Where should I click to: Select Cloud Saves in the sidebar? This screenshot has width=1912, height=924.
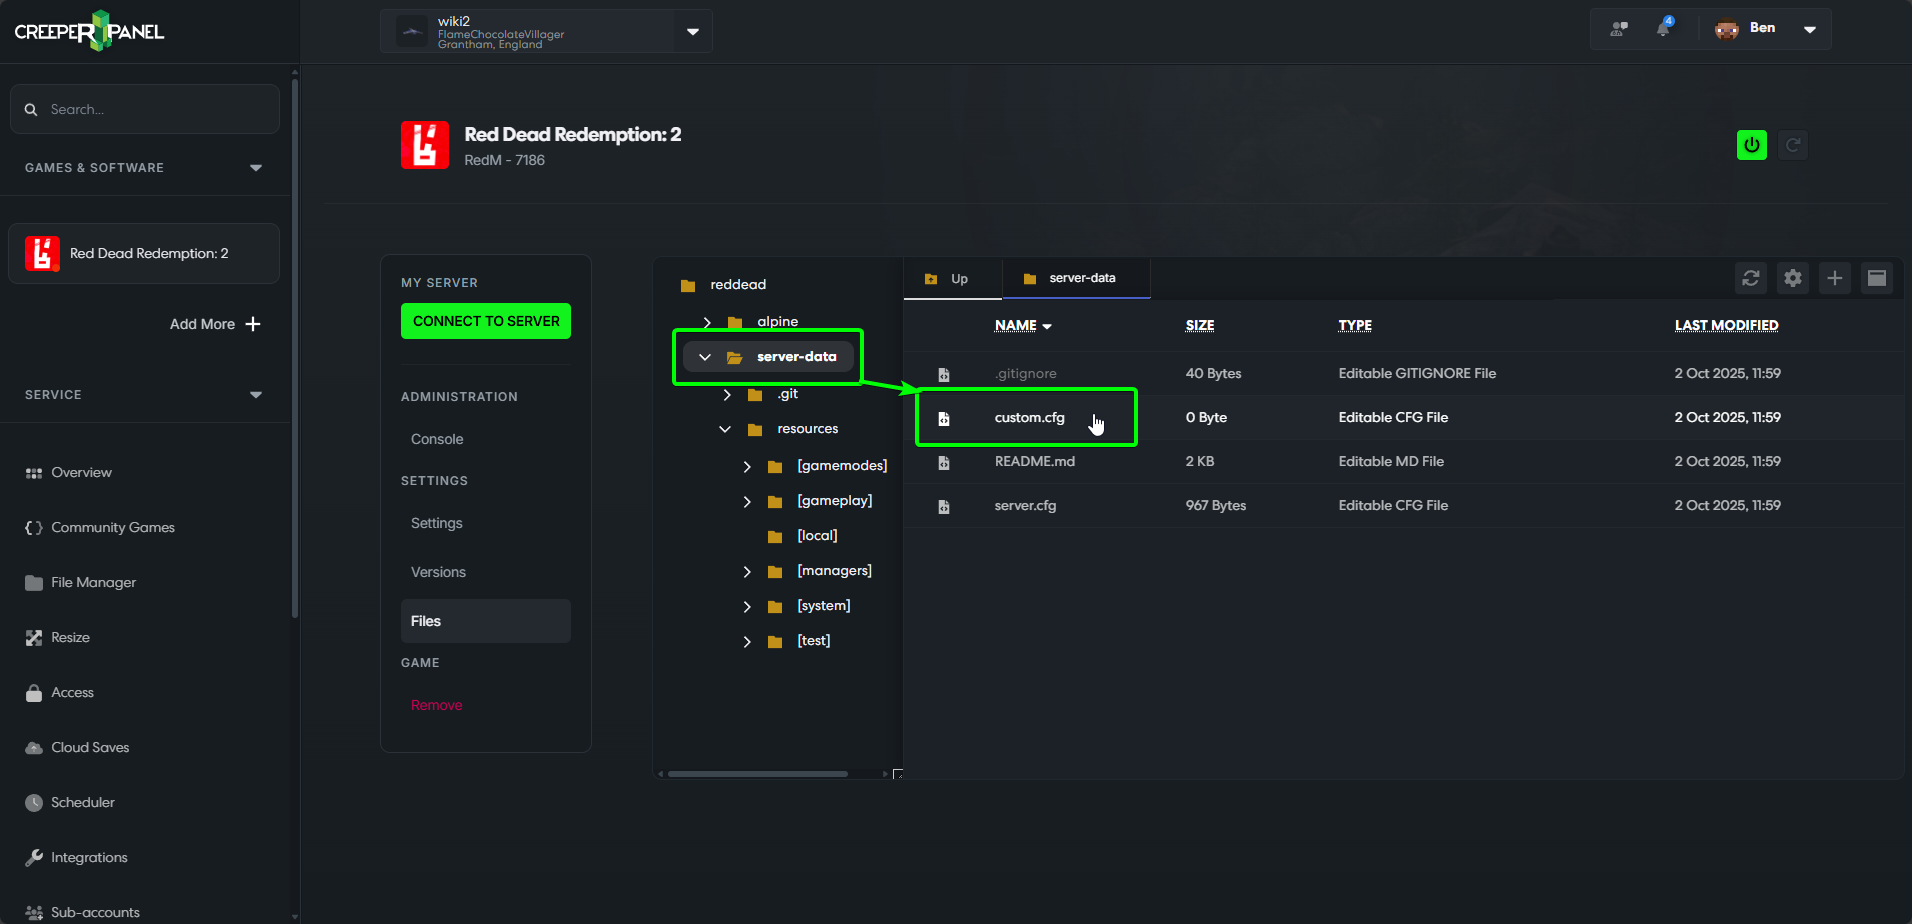pos(89,747)
